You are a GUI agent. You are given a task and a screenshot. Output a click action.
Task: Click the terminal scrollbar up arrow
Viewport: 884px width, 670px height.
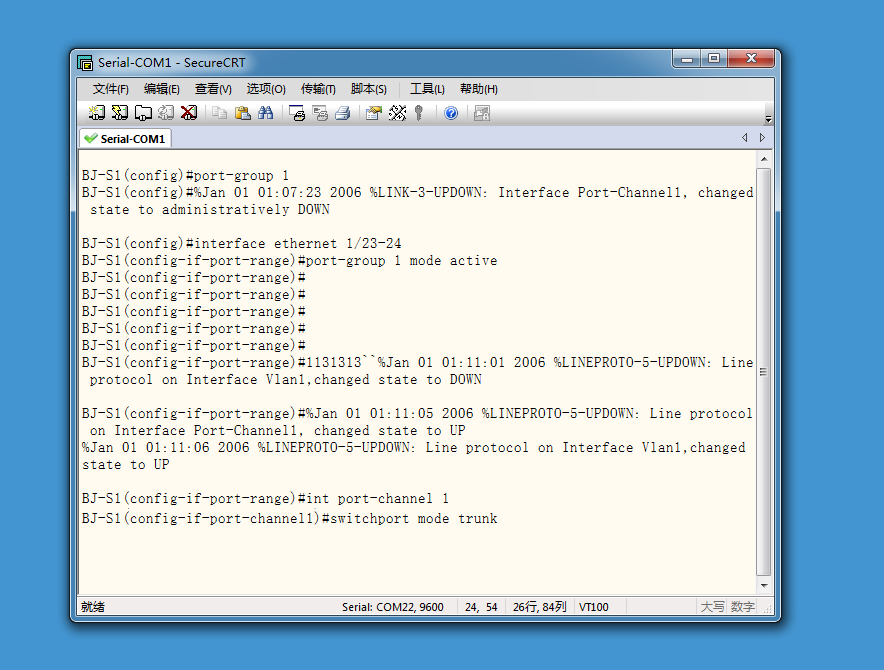[x=764, y=159]
